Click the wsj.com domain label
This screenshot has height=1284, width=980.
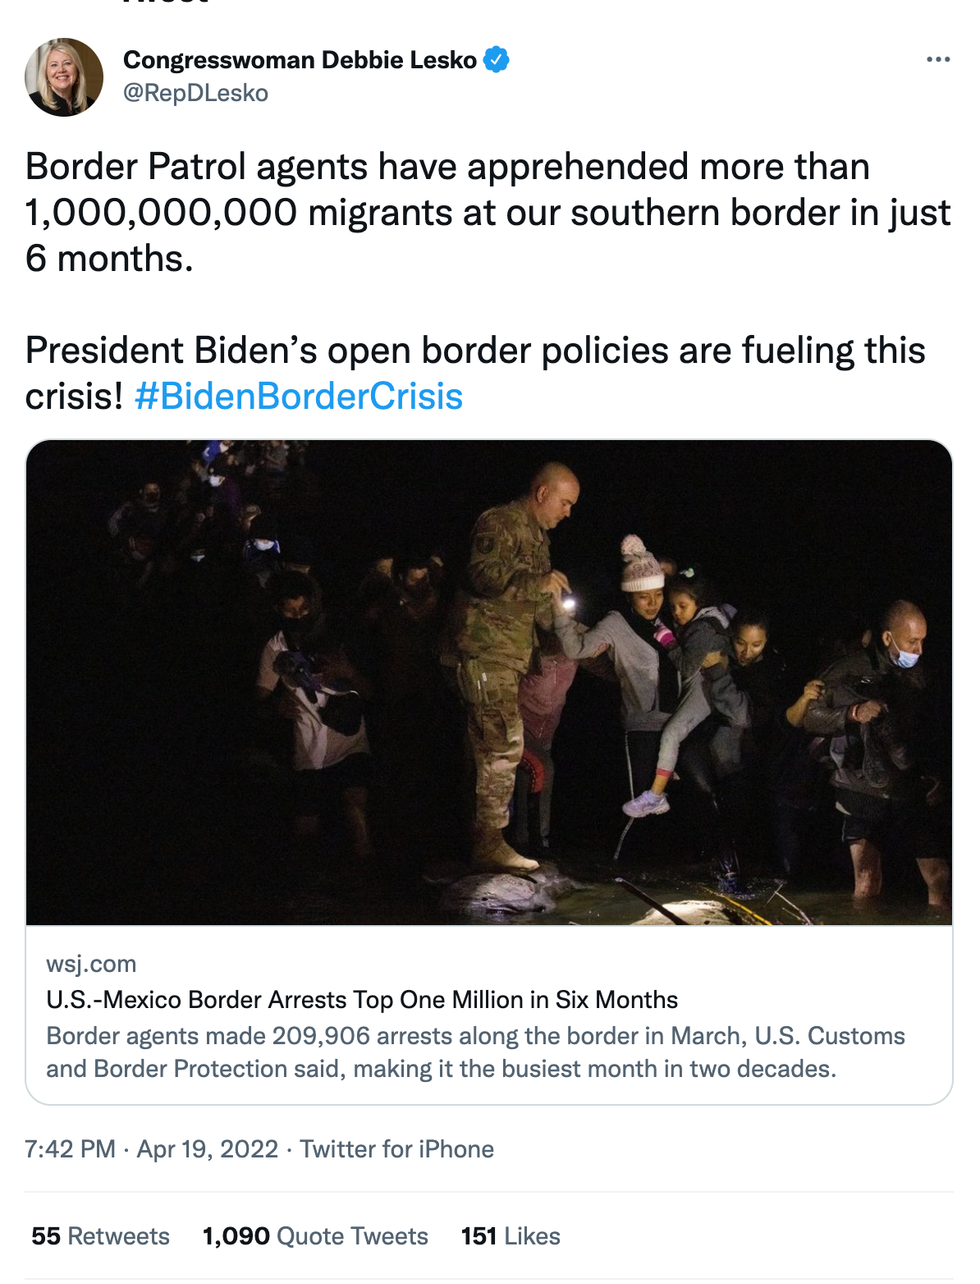click(x=91, y=964)
